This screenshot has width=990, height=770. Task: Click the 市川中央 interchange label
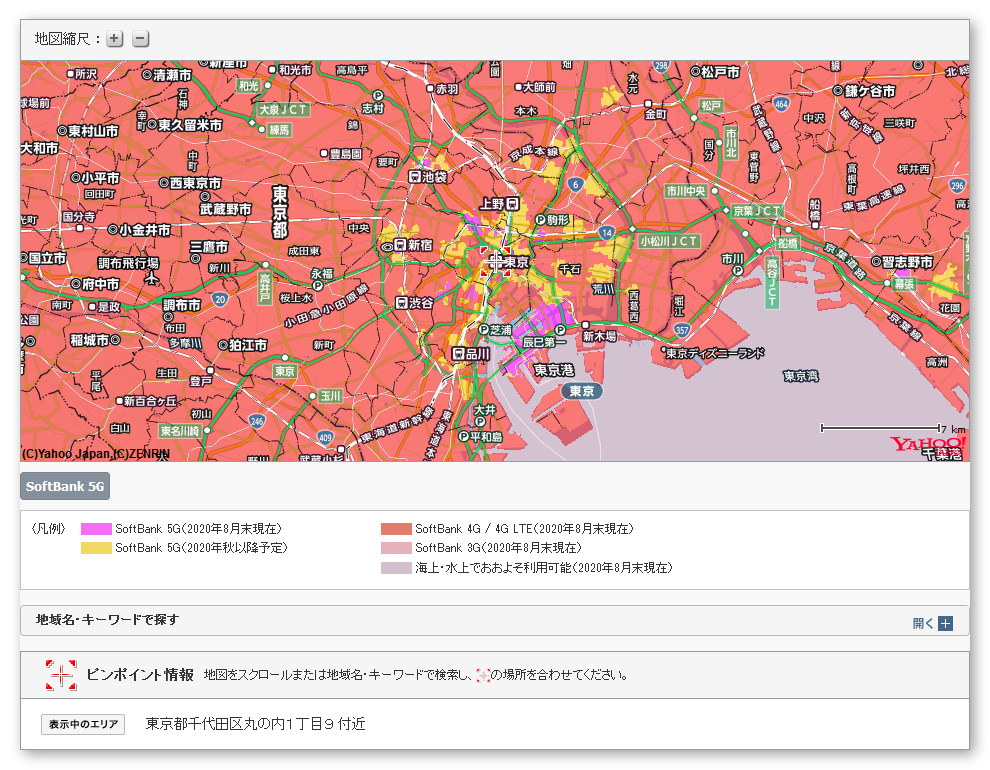pyautogui.click(x=686, y=191)
